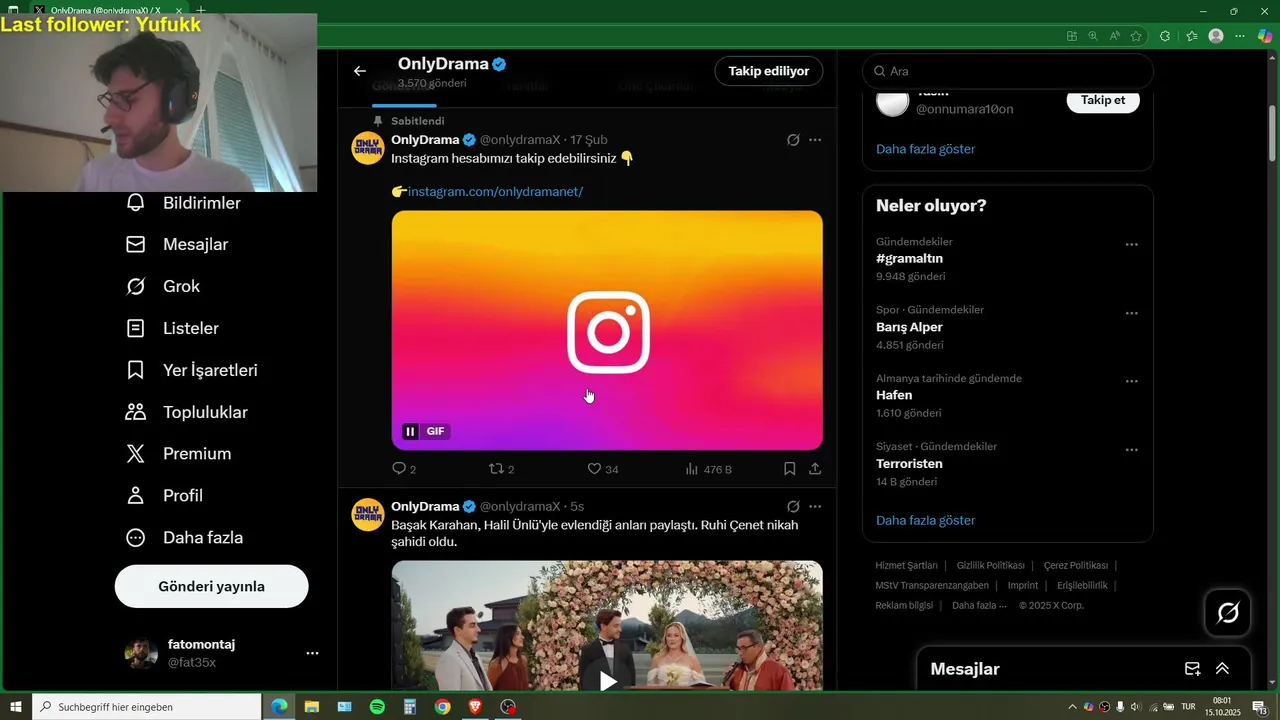The height and width of the screenshot is (720, 1280).
Task: Add page to favorites star
Action: point(1136,36)
